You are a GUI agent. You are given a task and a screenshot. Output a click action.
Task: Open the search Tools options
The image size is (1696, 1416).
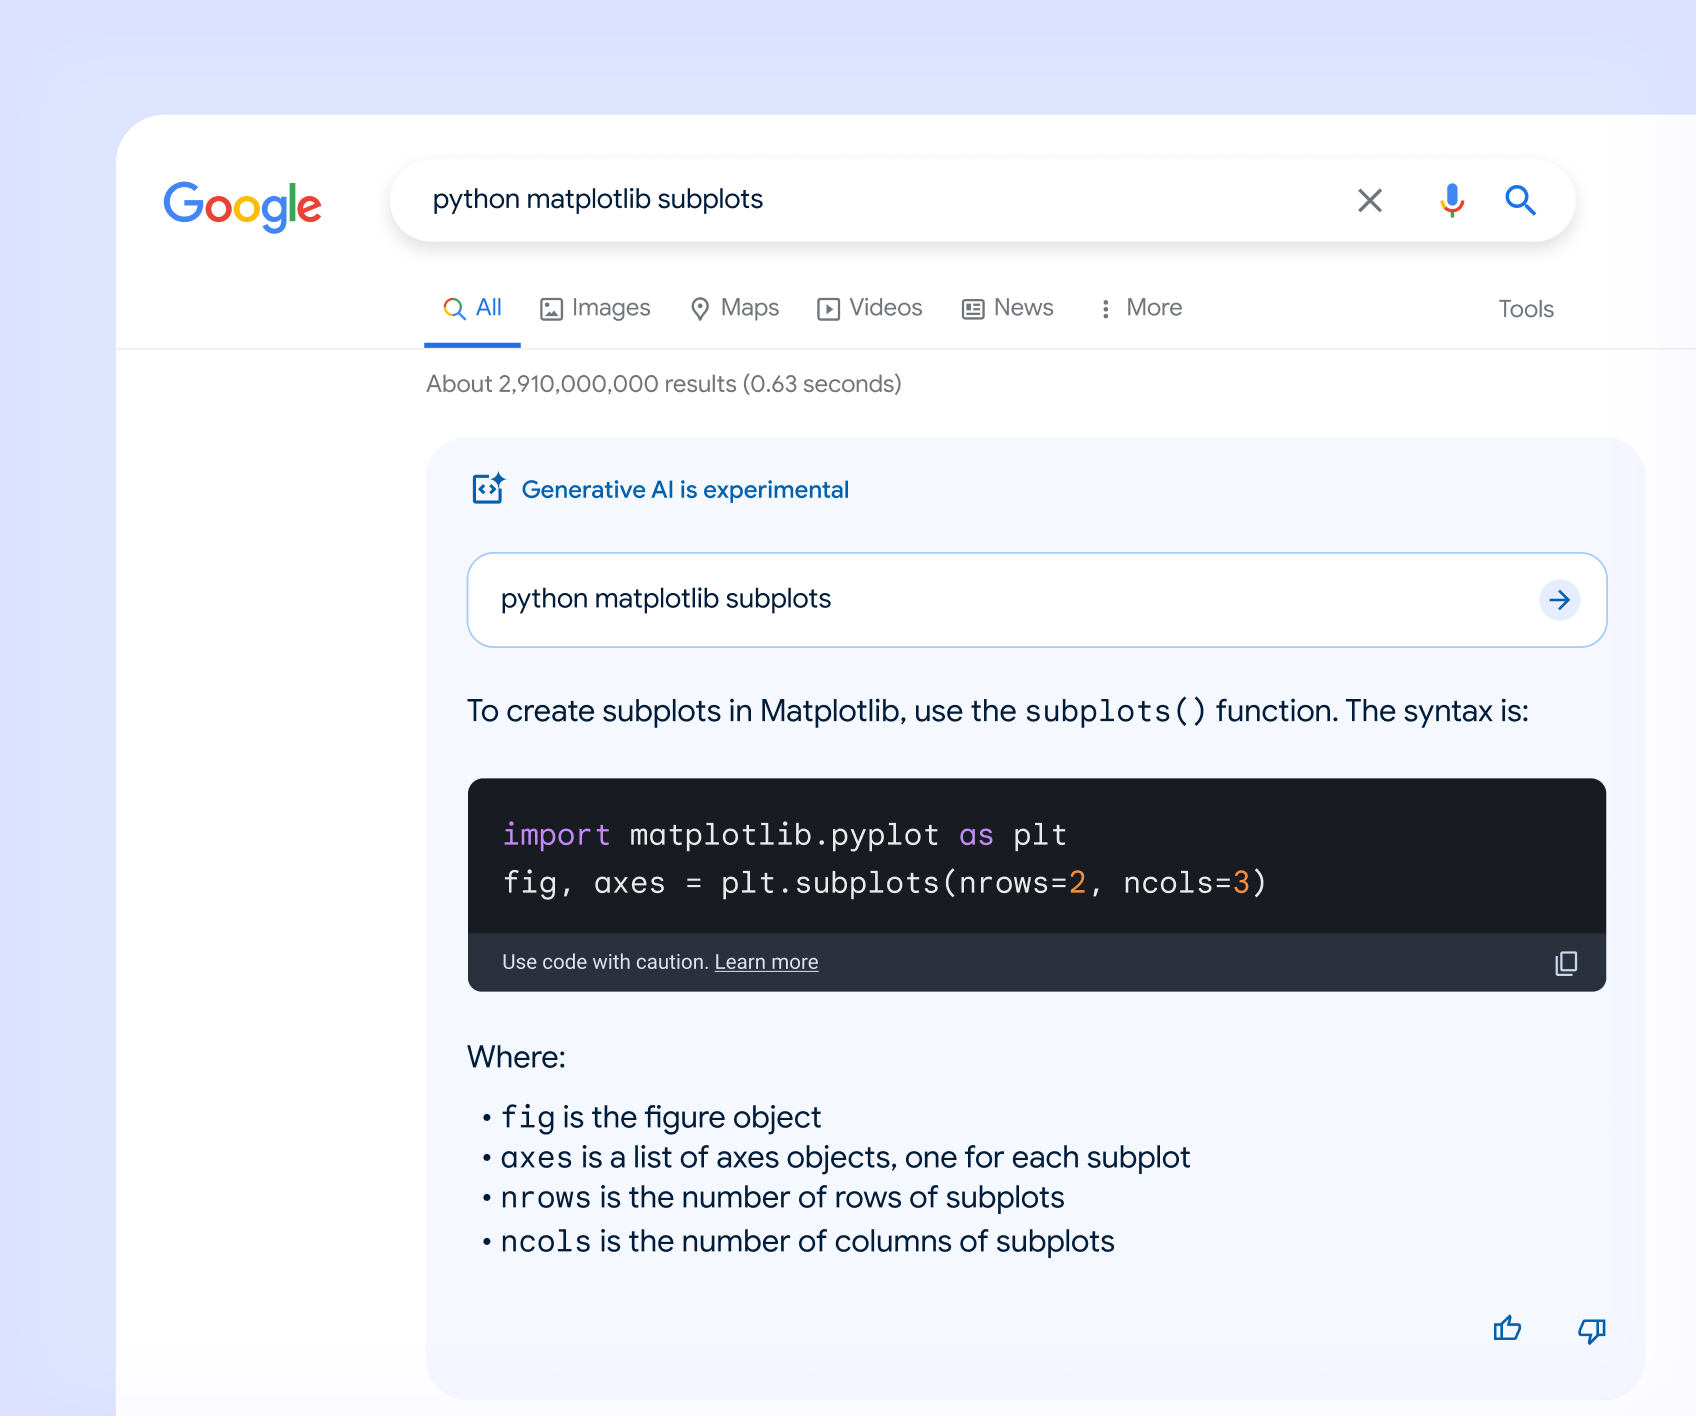1525,309
